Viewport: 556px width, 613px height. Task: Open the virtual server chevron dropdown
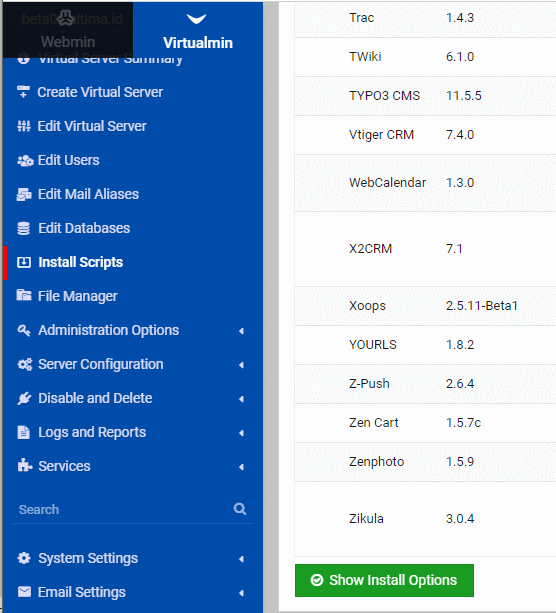coord(196,18)
